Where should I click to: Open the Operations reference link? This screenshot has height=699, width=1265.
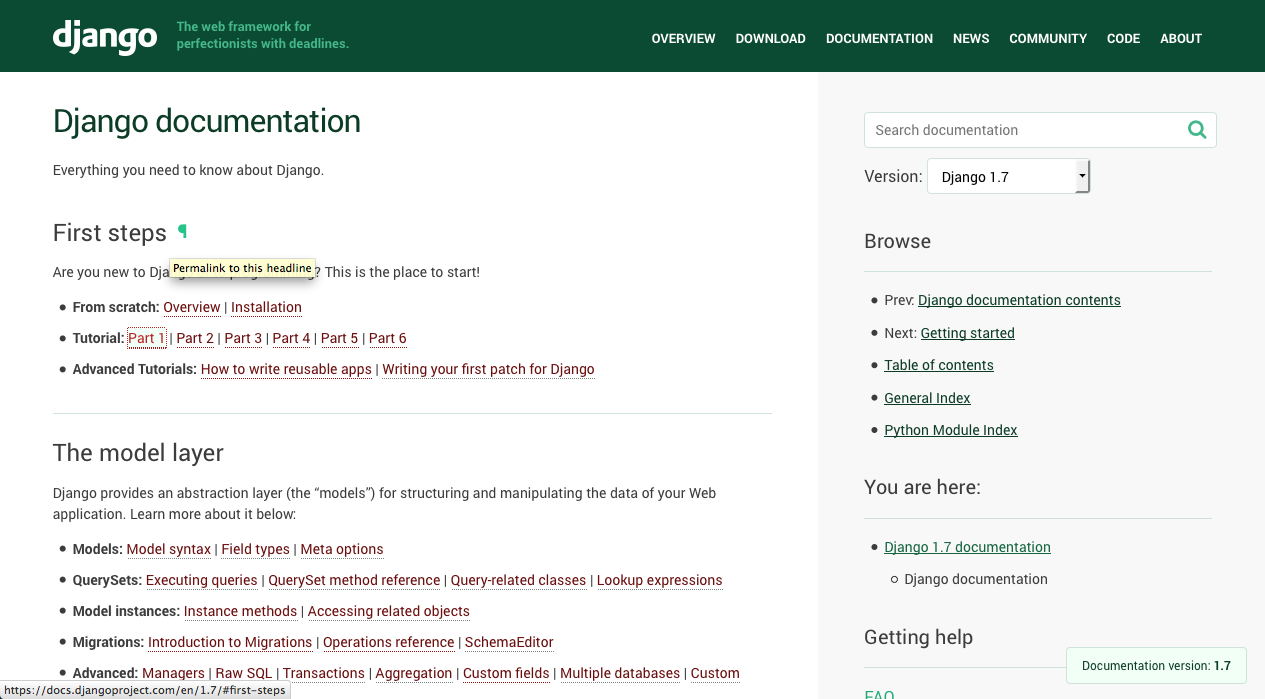tap(389, 642)
